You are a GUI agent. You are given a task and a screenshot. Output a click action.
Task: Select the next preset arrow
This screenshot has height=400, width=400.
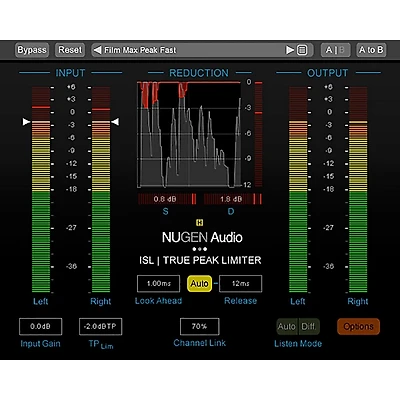290,50
